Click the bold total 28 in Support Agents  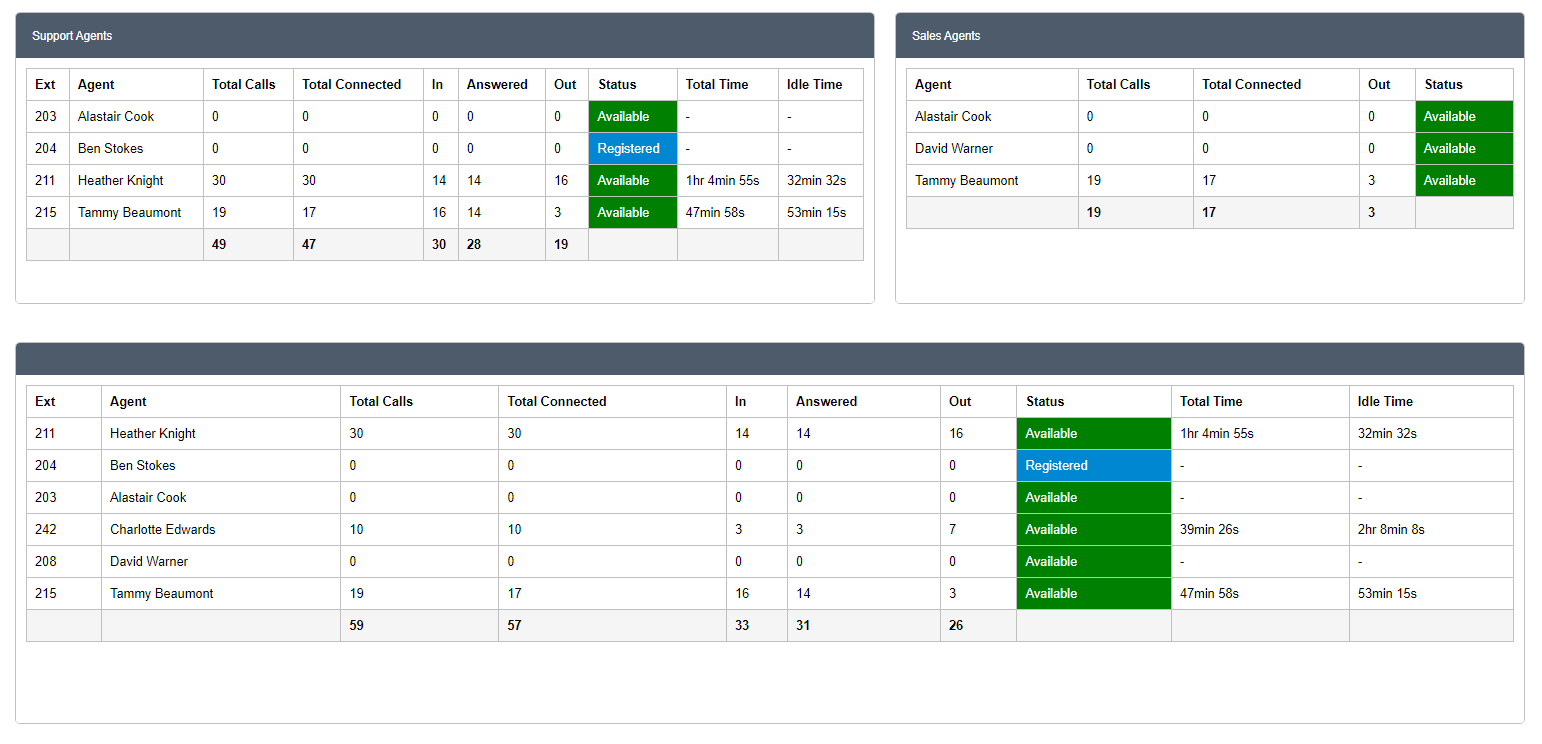(x=474, y=245)
